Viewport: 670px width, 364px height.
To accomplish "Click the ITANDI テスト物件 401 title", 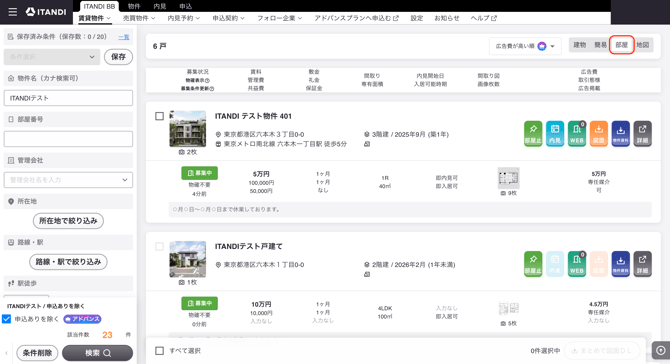I will 253,116.
